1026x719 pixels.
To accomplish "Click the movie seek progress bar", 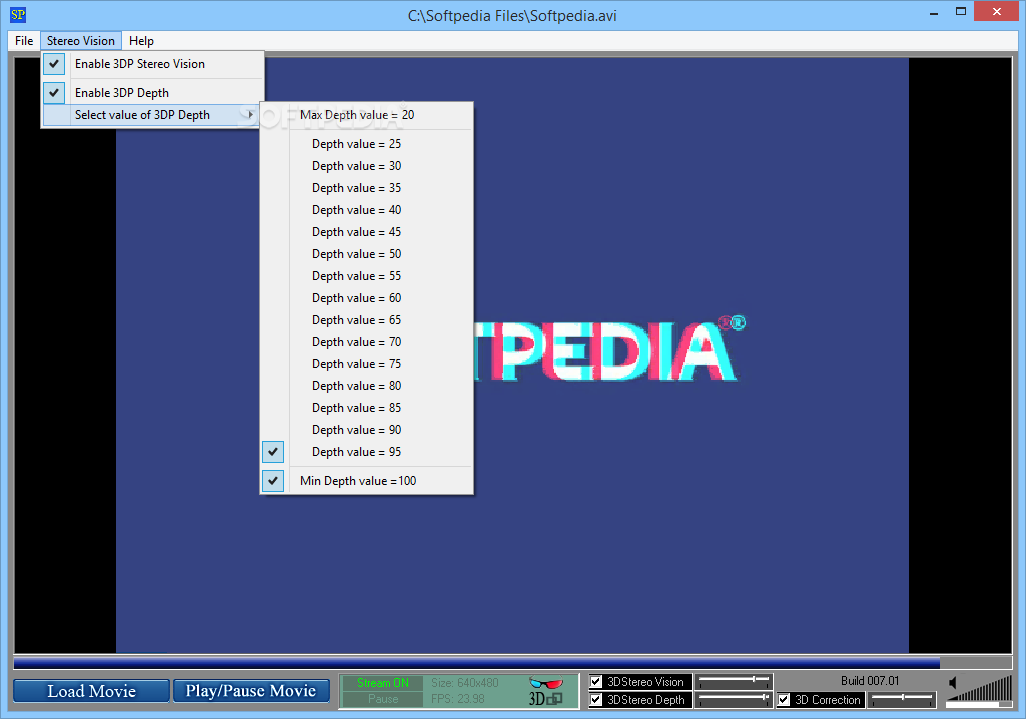I will (512, 663).
